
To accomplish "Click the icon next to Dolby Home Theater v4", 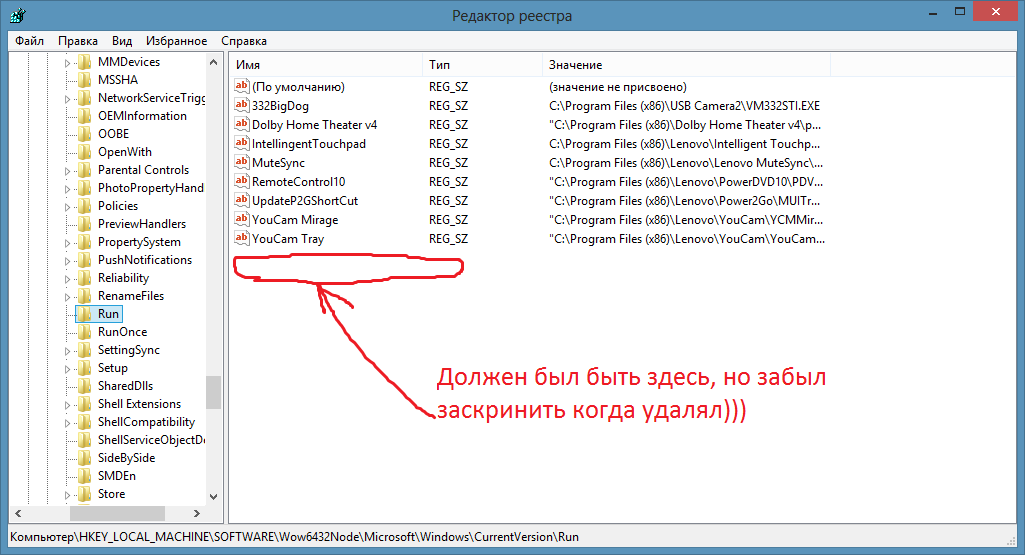I will click(x=242, y=124).
